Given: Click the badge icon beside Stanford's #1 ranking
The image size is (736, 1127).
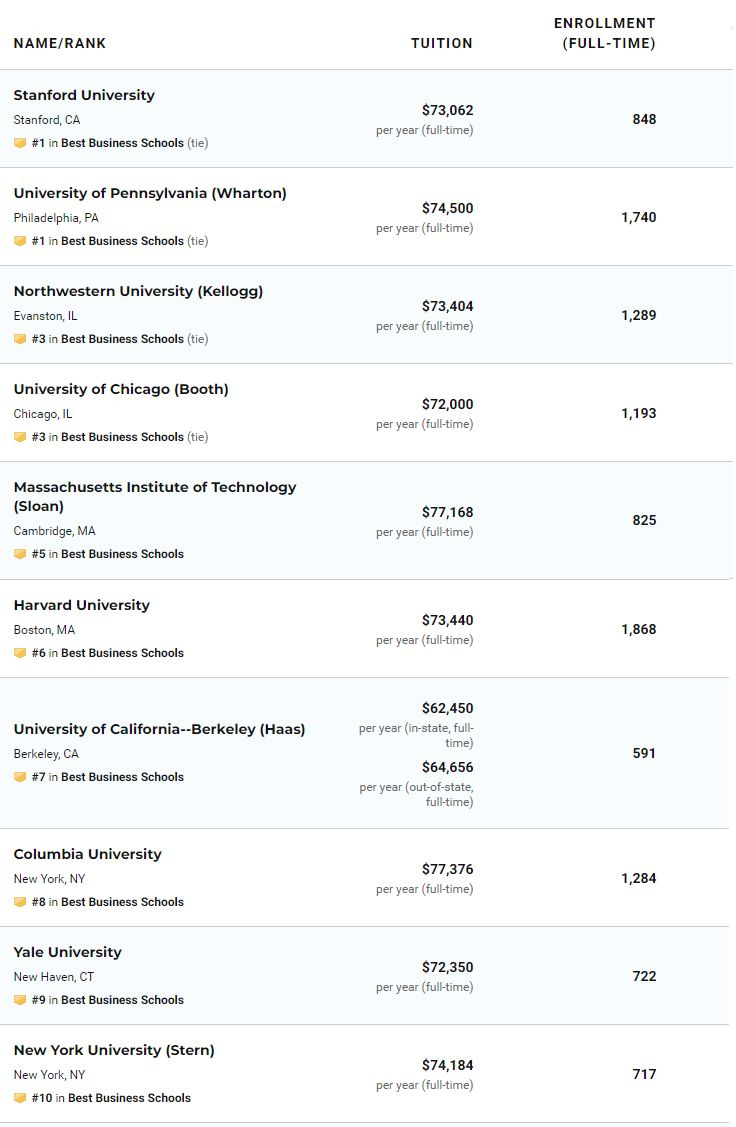Looking at the screenshot, I should 20,143.
